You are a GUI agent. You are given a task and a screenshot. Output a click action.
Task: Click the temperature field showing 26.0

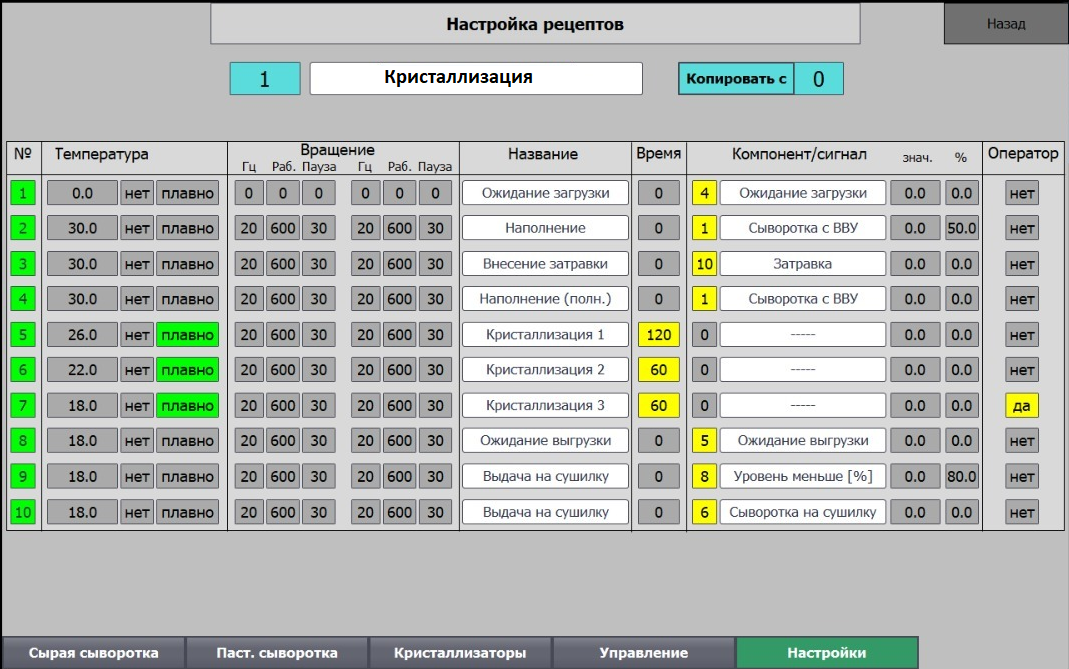click(x=82, y=335)
